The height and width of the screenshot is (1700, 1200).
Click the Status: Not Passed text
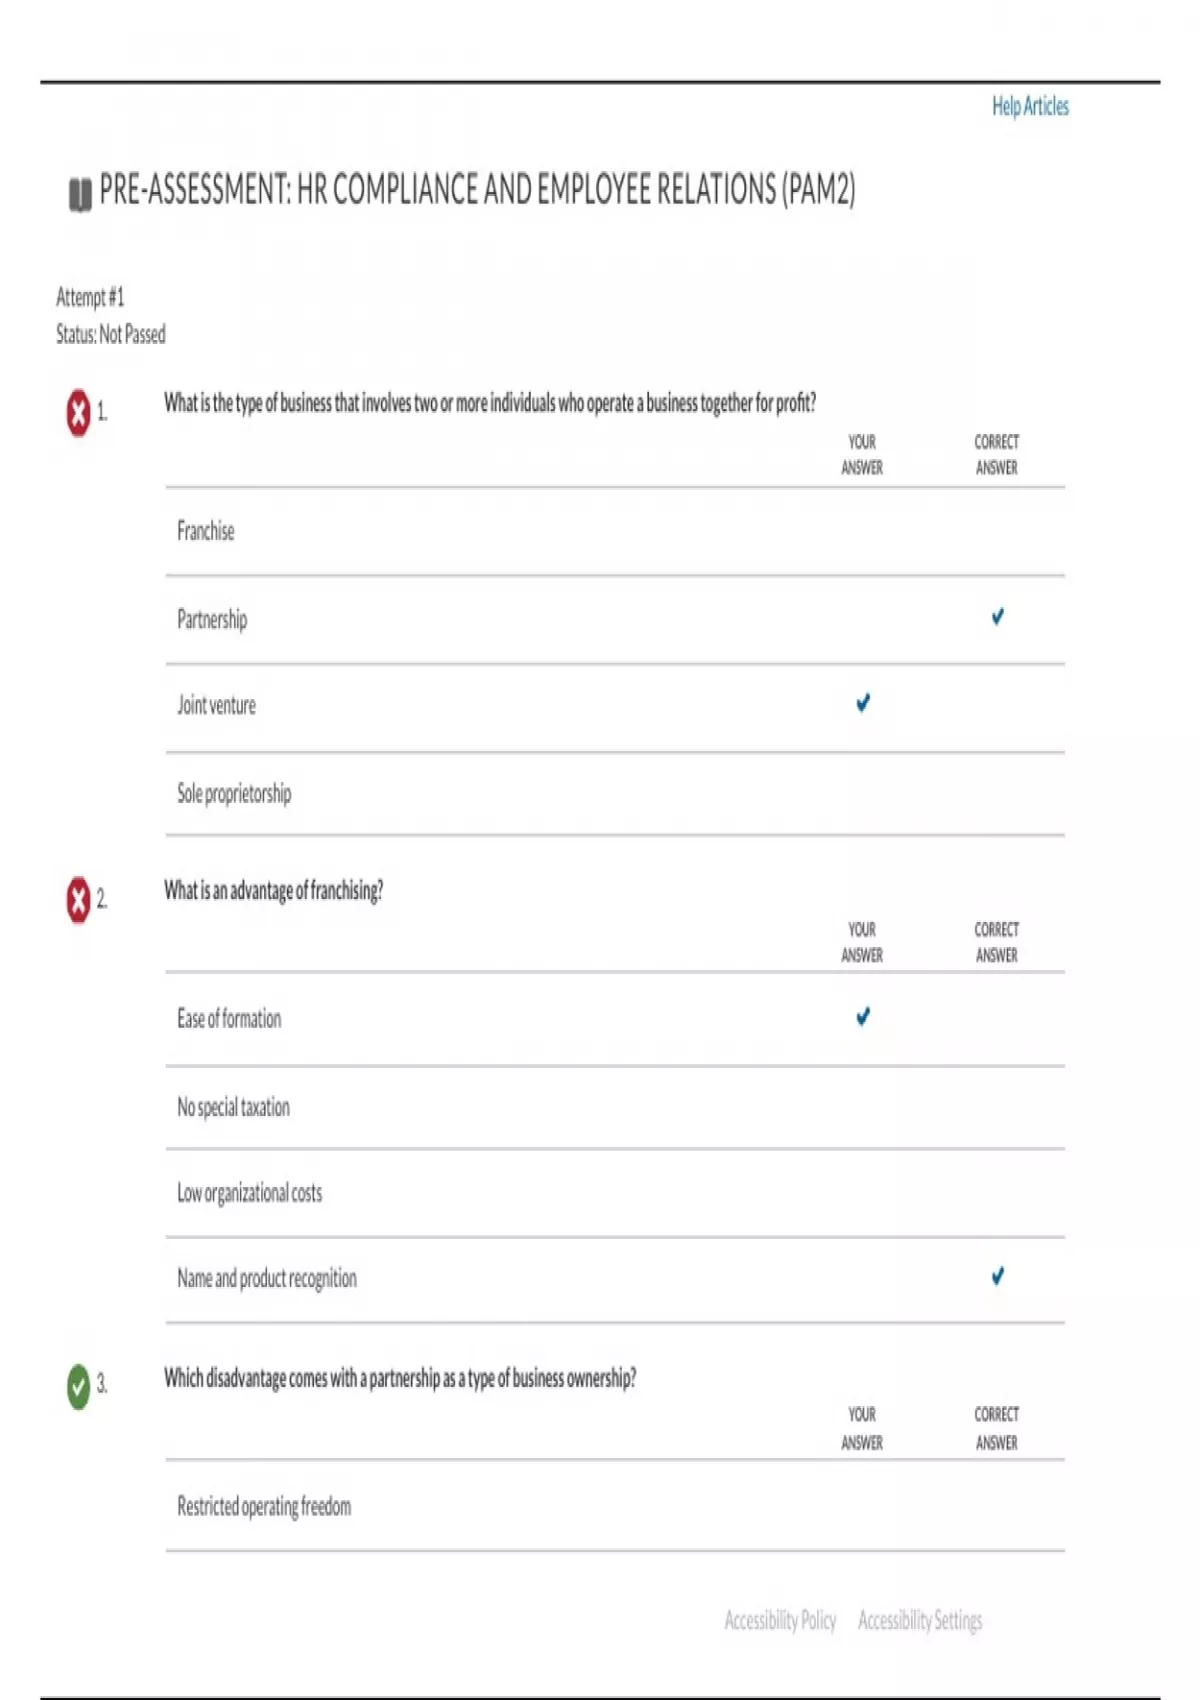click(111, 334)
